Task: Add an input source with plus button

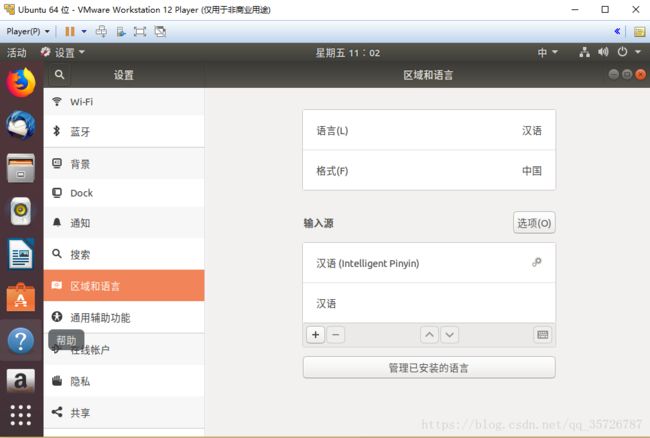Action: click(315, 335)
